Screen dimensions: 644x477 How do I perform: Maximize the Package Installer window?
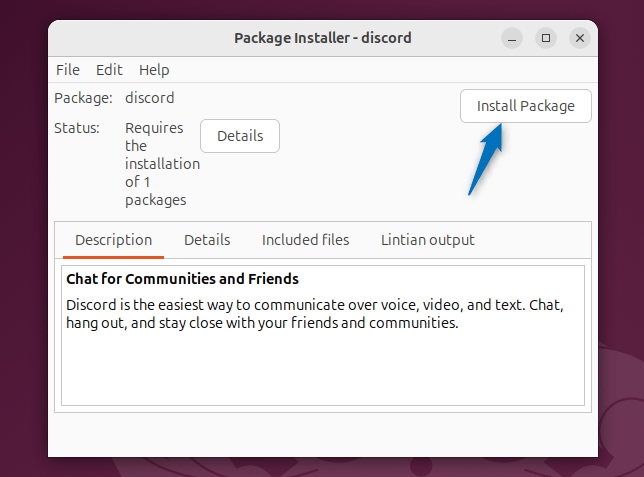coord(546,38)
